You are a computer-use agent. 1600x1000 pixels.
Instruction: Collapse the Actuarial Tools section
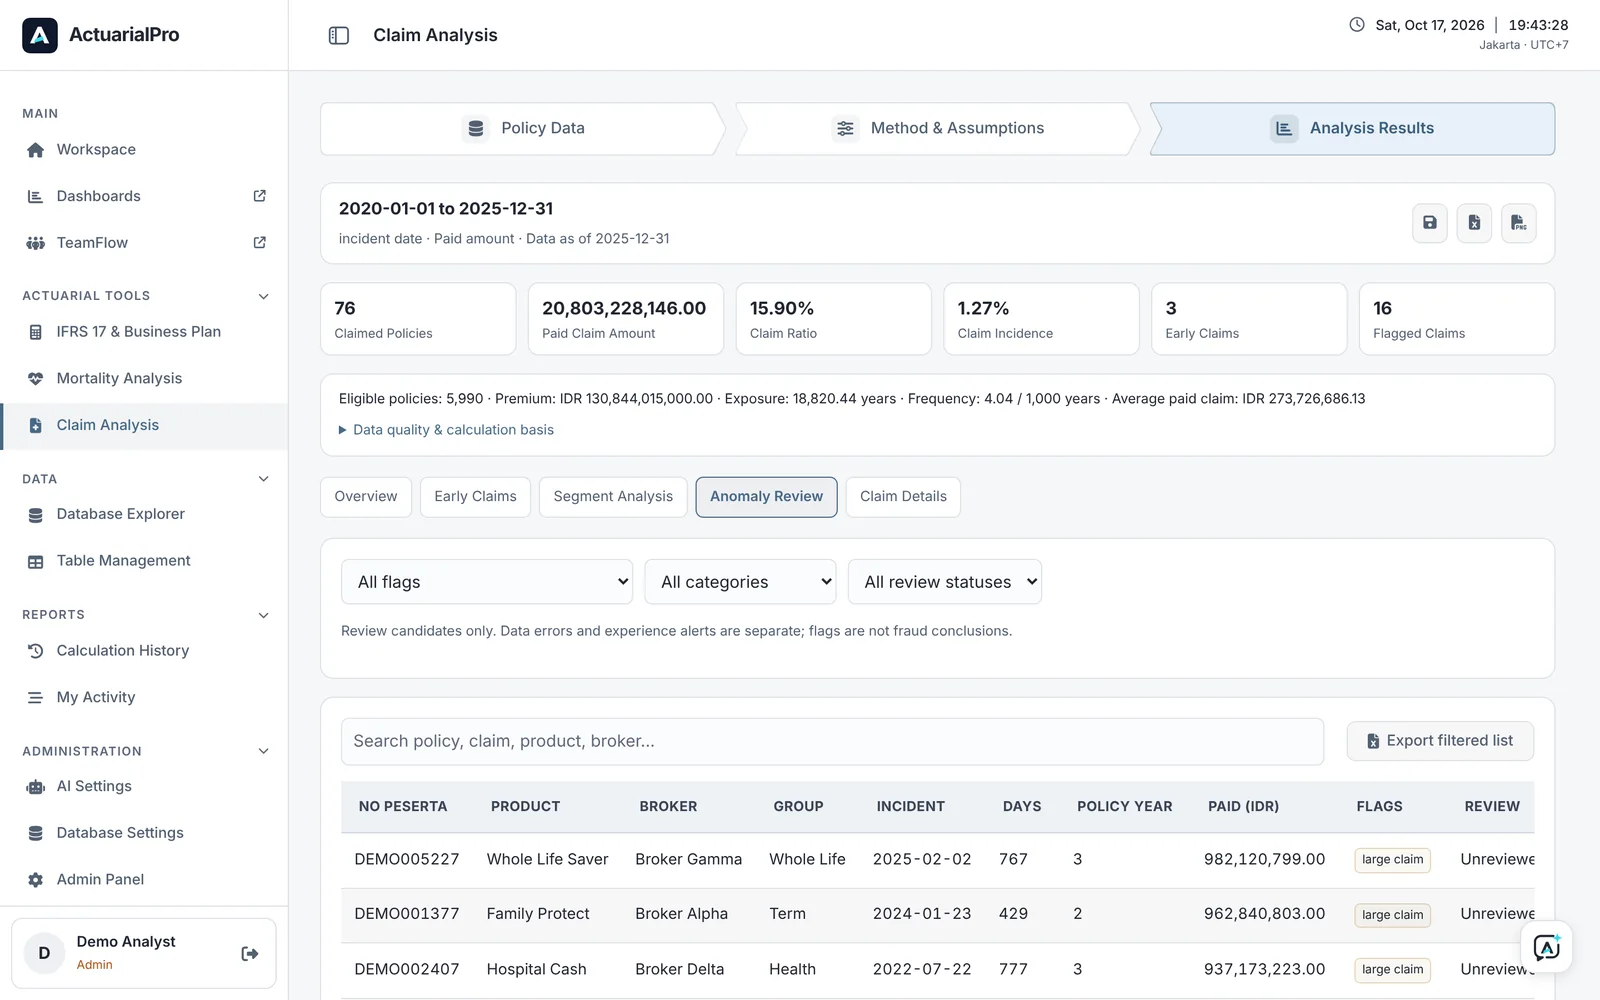[264, 296]
